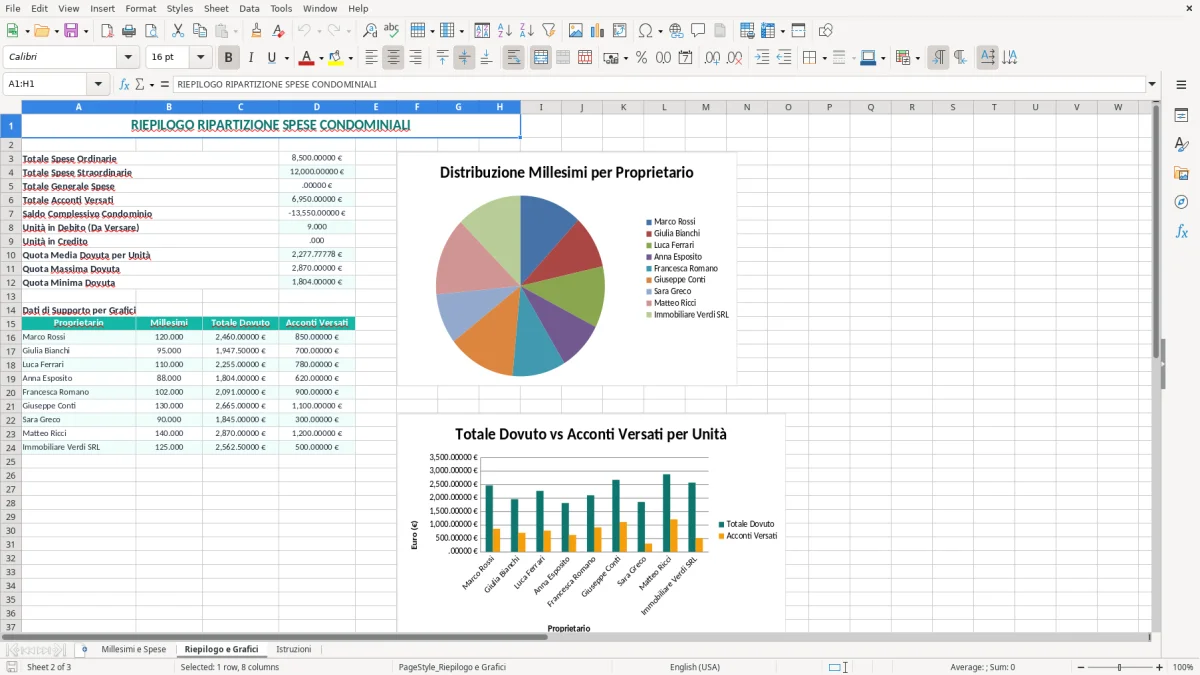This screenshot has width=1200, height=675.
Task: Toggle Center Horizontally alignment
Action: coord(393,58)
